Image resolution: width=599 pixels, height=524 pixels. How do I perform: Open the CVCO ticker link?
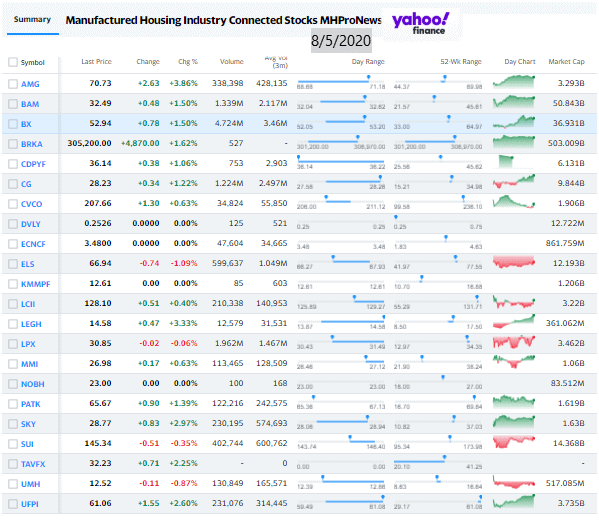pyautogui.click(x=31, y=204)
